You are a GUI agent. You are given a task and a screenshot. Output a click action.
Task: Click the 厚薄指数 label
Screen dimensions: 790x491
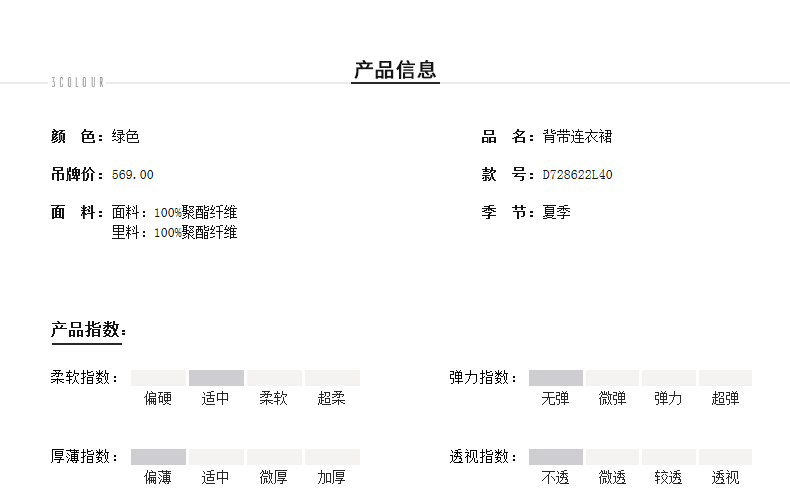[84, 456]
